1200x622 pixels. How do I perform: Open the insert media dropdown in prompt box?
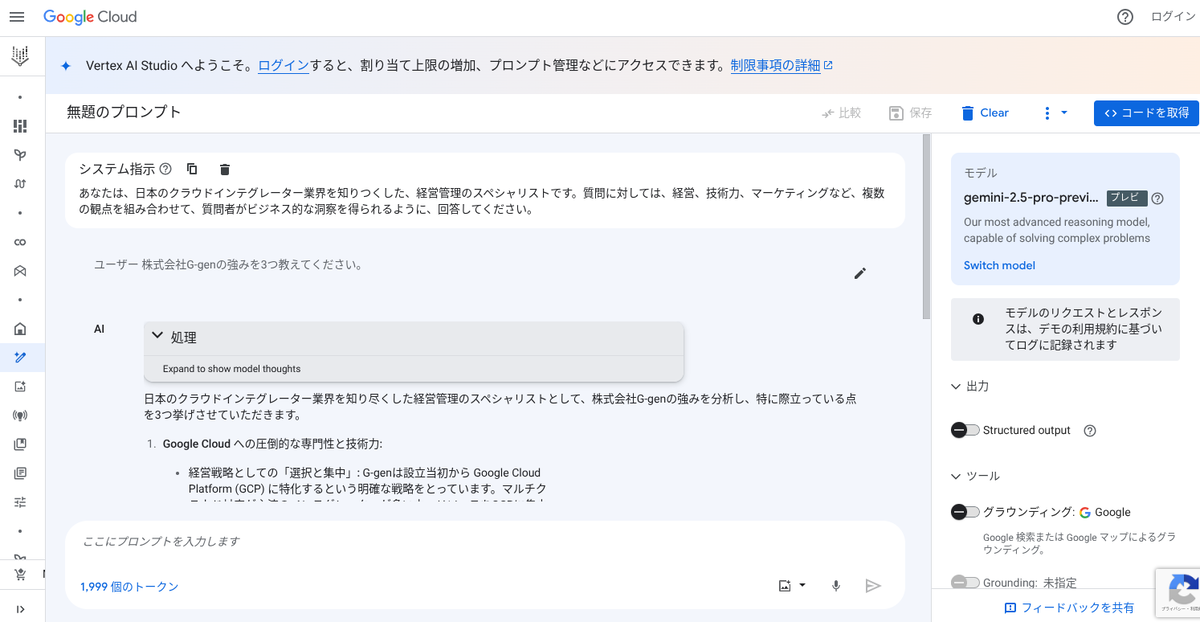[792, 586]
